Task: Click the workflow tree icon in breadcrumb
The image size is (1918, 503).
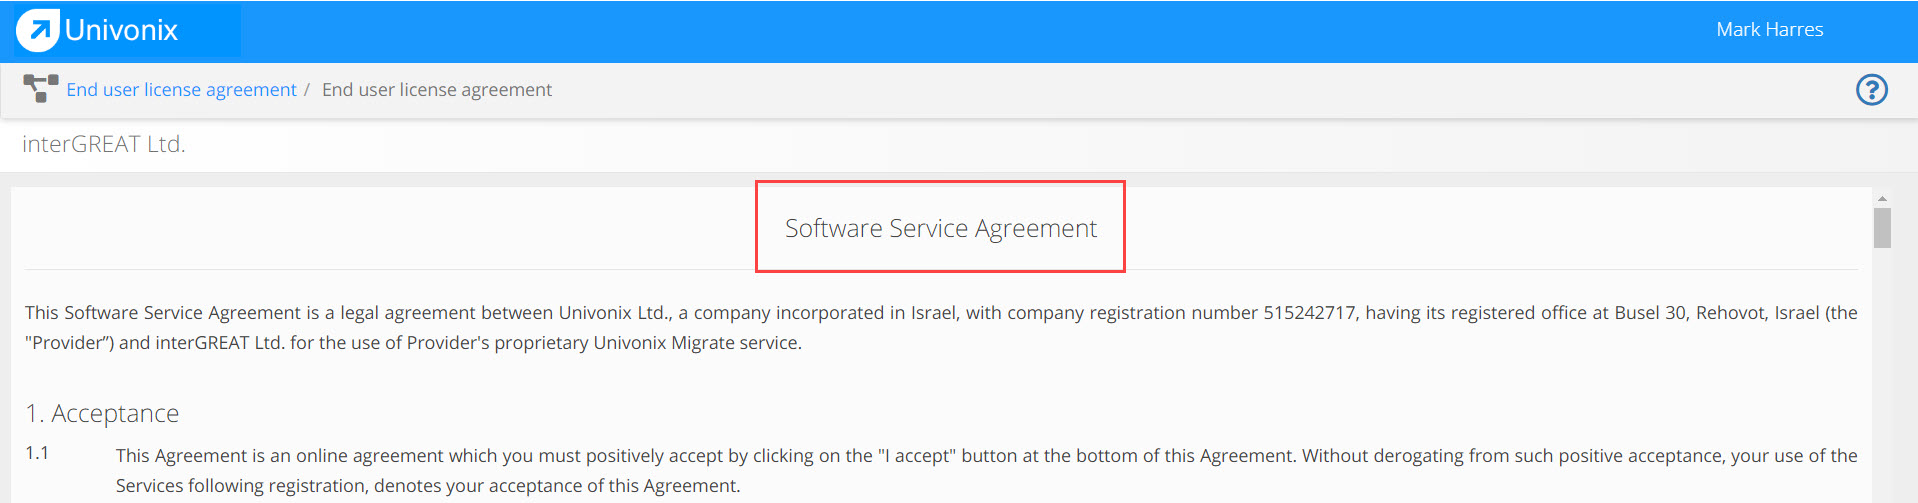Action: [x=41, y=88]
